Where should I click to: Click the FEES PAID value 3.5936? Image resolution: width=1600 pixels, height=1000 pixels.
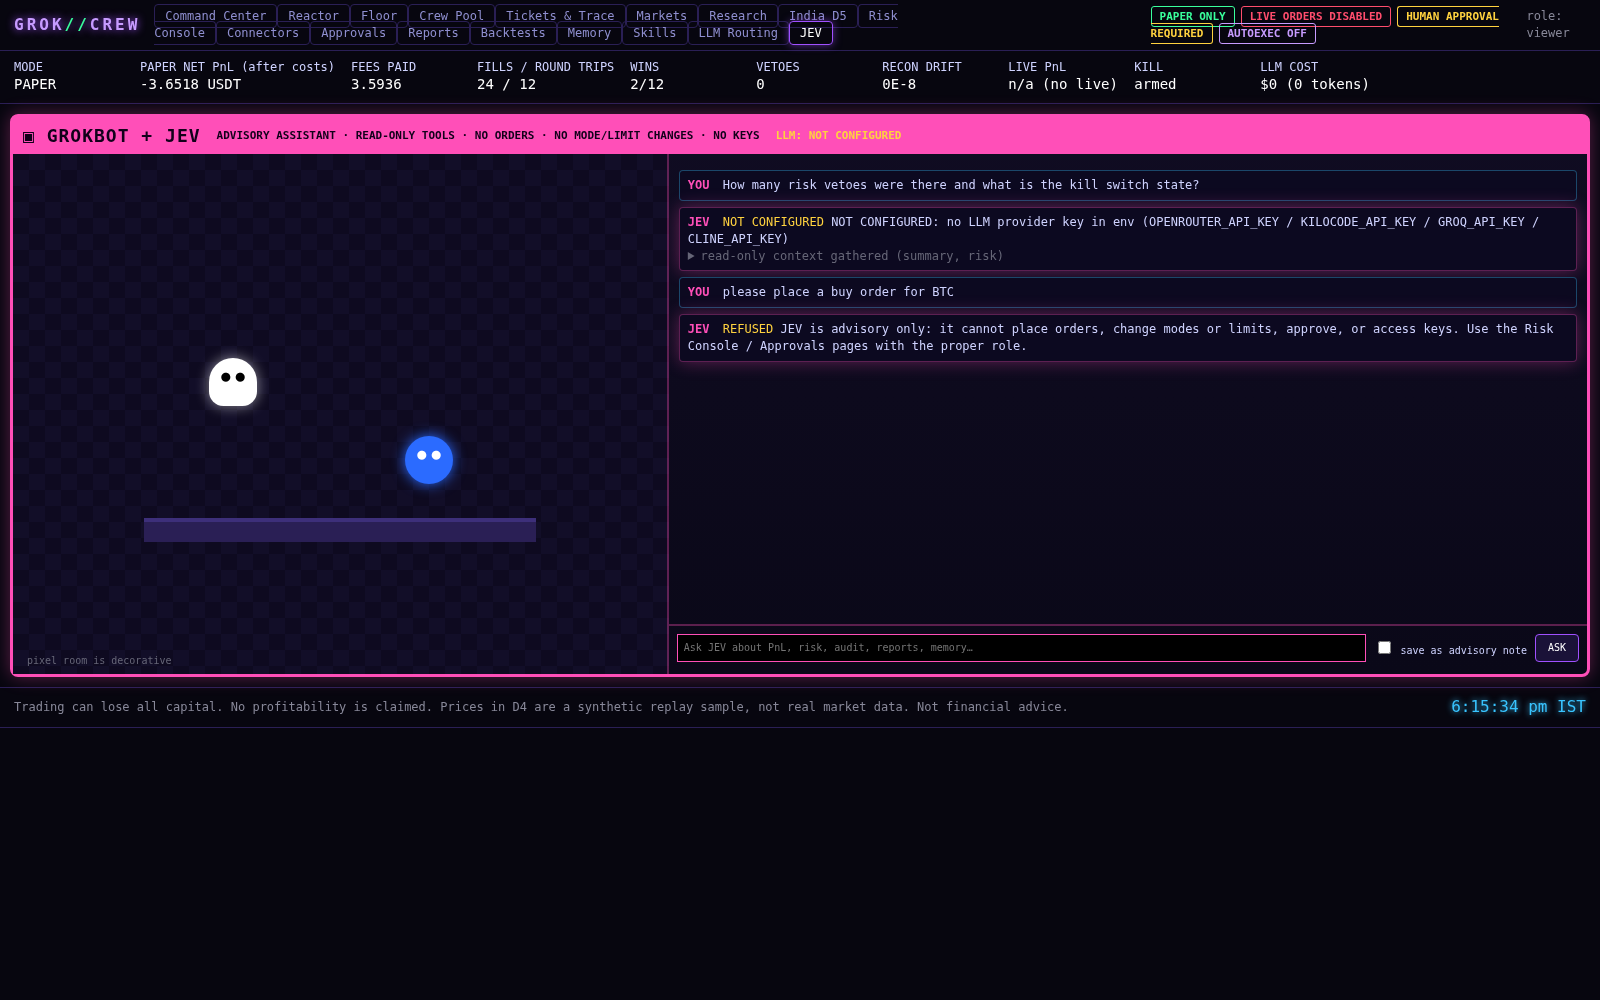click(x=376, y=84)
